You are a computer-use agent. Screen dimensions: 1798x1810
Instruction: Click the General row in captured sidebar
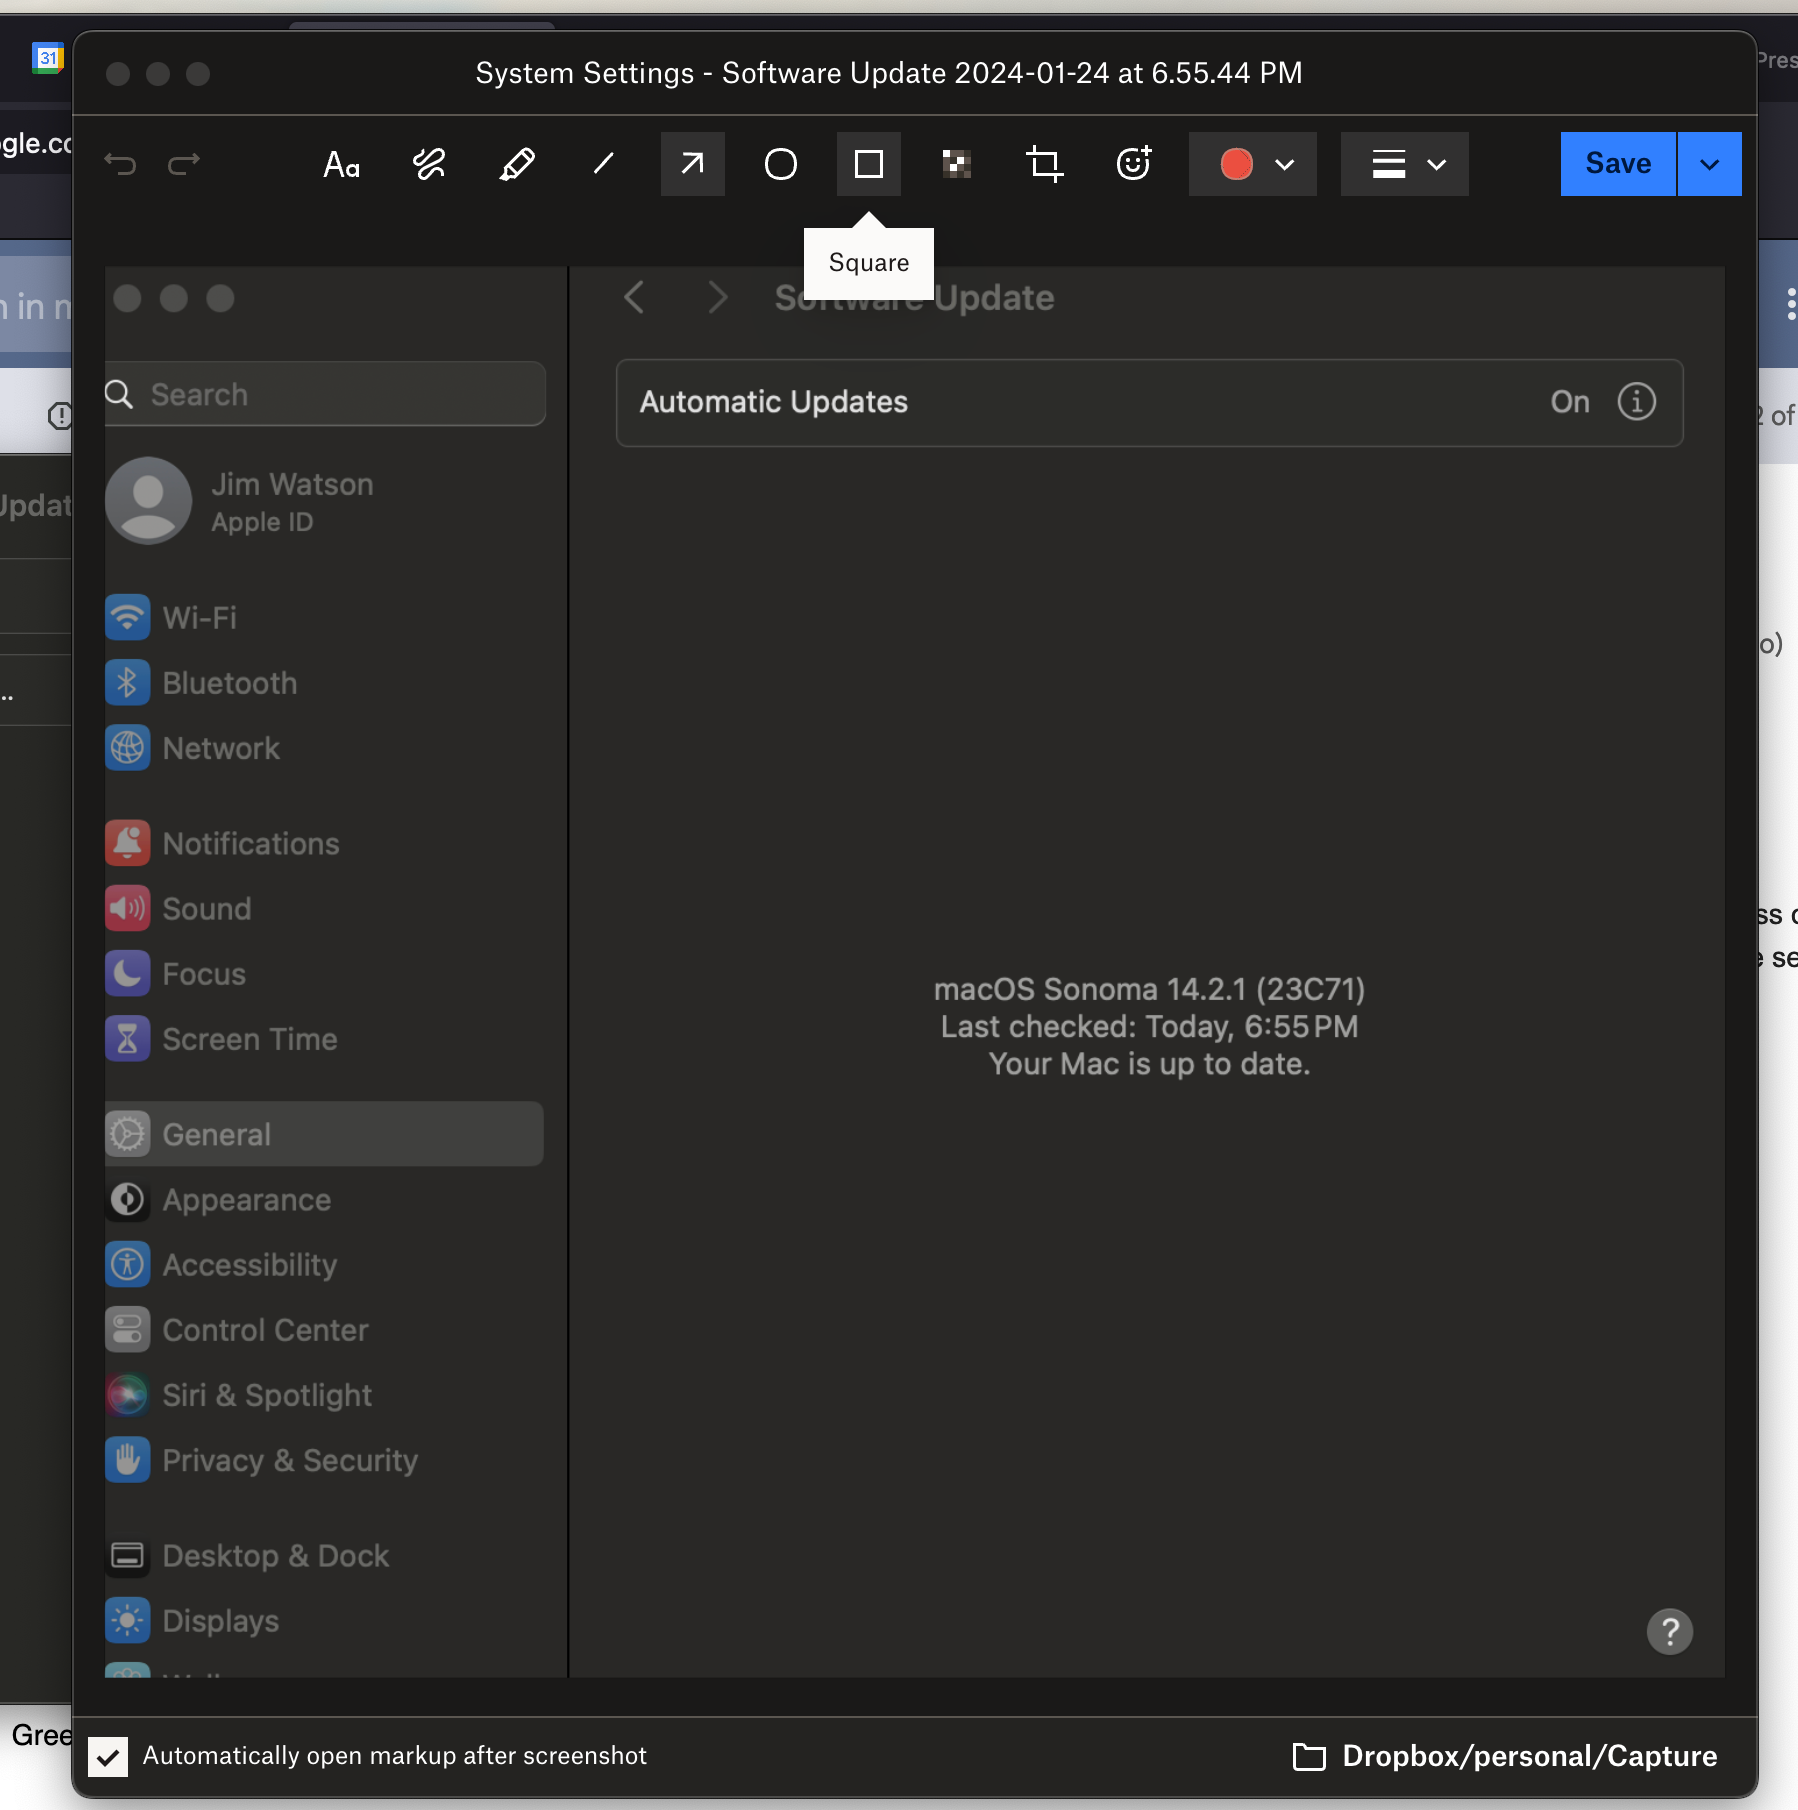pos(324,1134)
